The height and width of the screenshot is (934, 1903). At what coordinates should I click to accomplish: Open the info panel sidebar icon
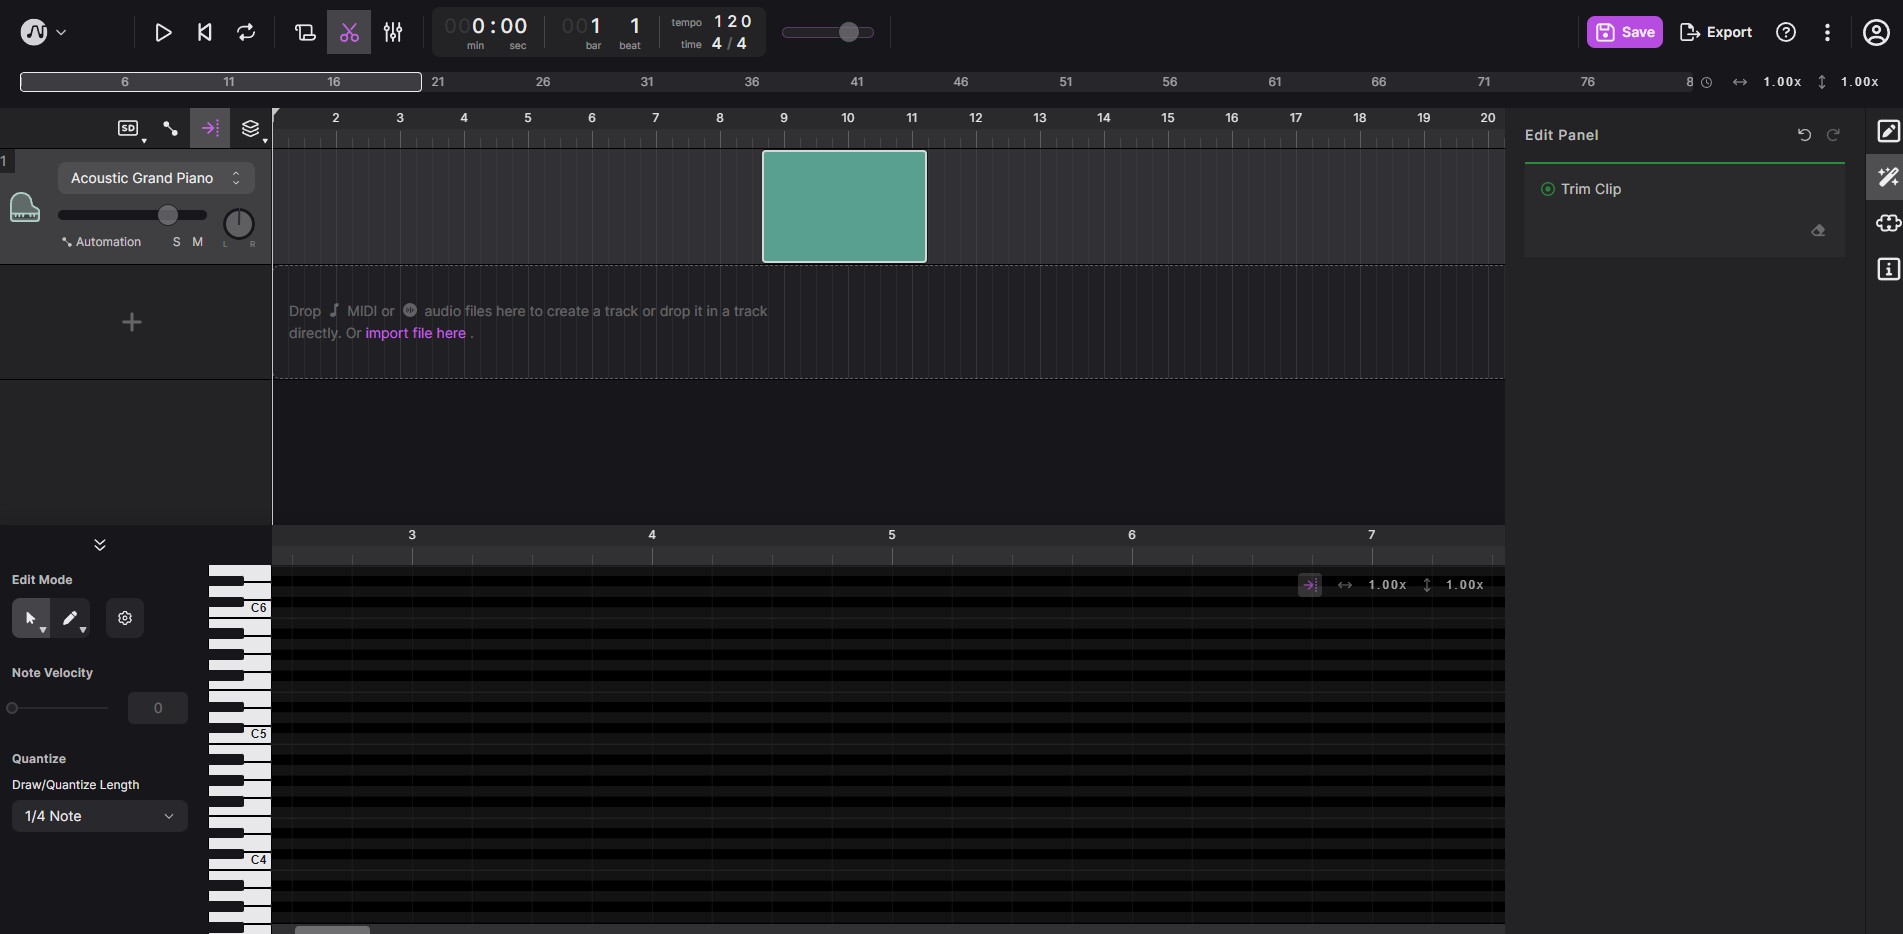point(1888,269)
